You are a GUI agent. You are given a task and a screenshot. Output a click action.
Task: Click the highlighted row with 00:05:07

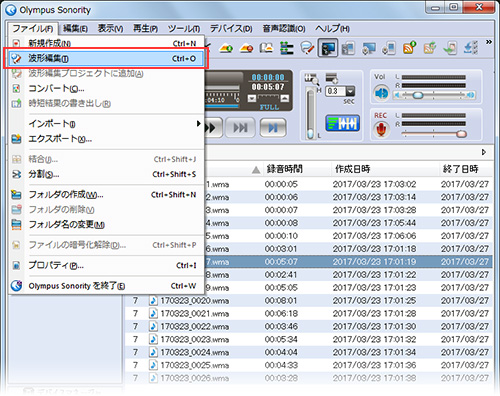[348, 262]
